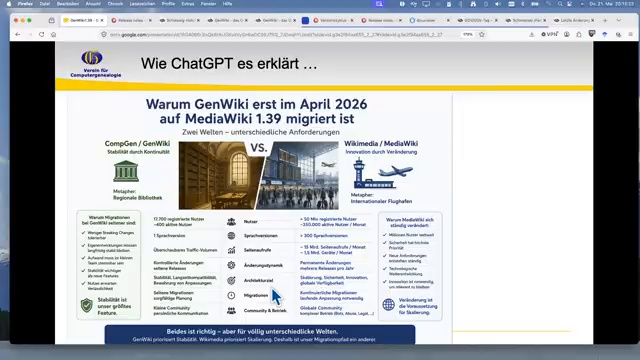Open the Lesezeichen menu
Image resolution: width=640 pixels, height=360 pixels.
pos(142,4)
